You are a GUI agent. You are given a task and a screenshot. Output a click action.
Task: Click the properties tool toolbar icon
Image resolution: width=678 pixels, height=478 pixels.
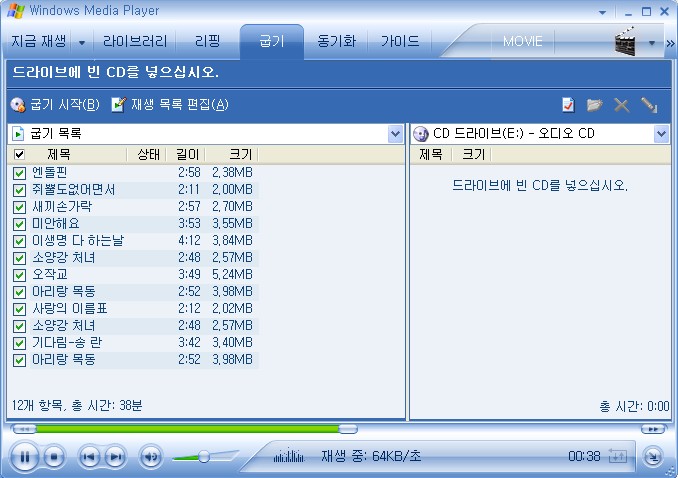coord(649,105)
